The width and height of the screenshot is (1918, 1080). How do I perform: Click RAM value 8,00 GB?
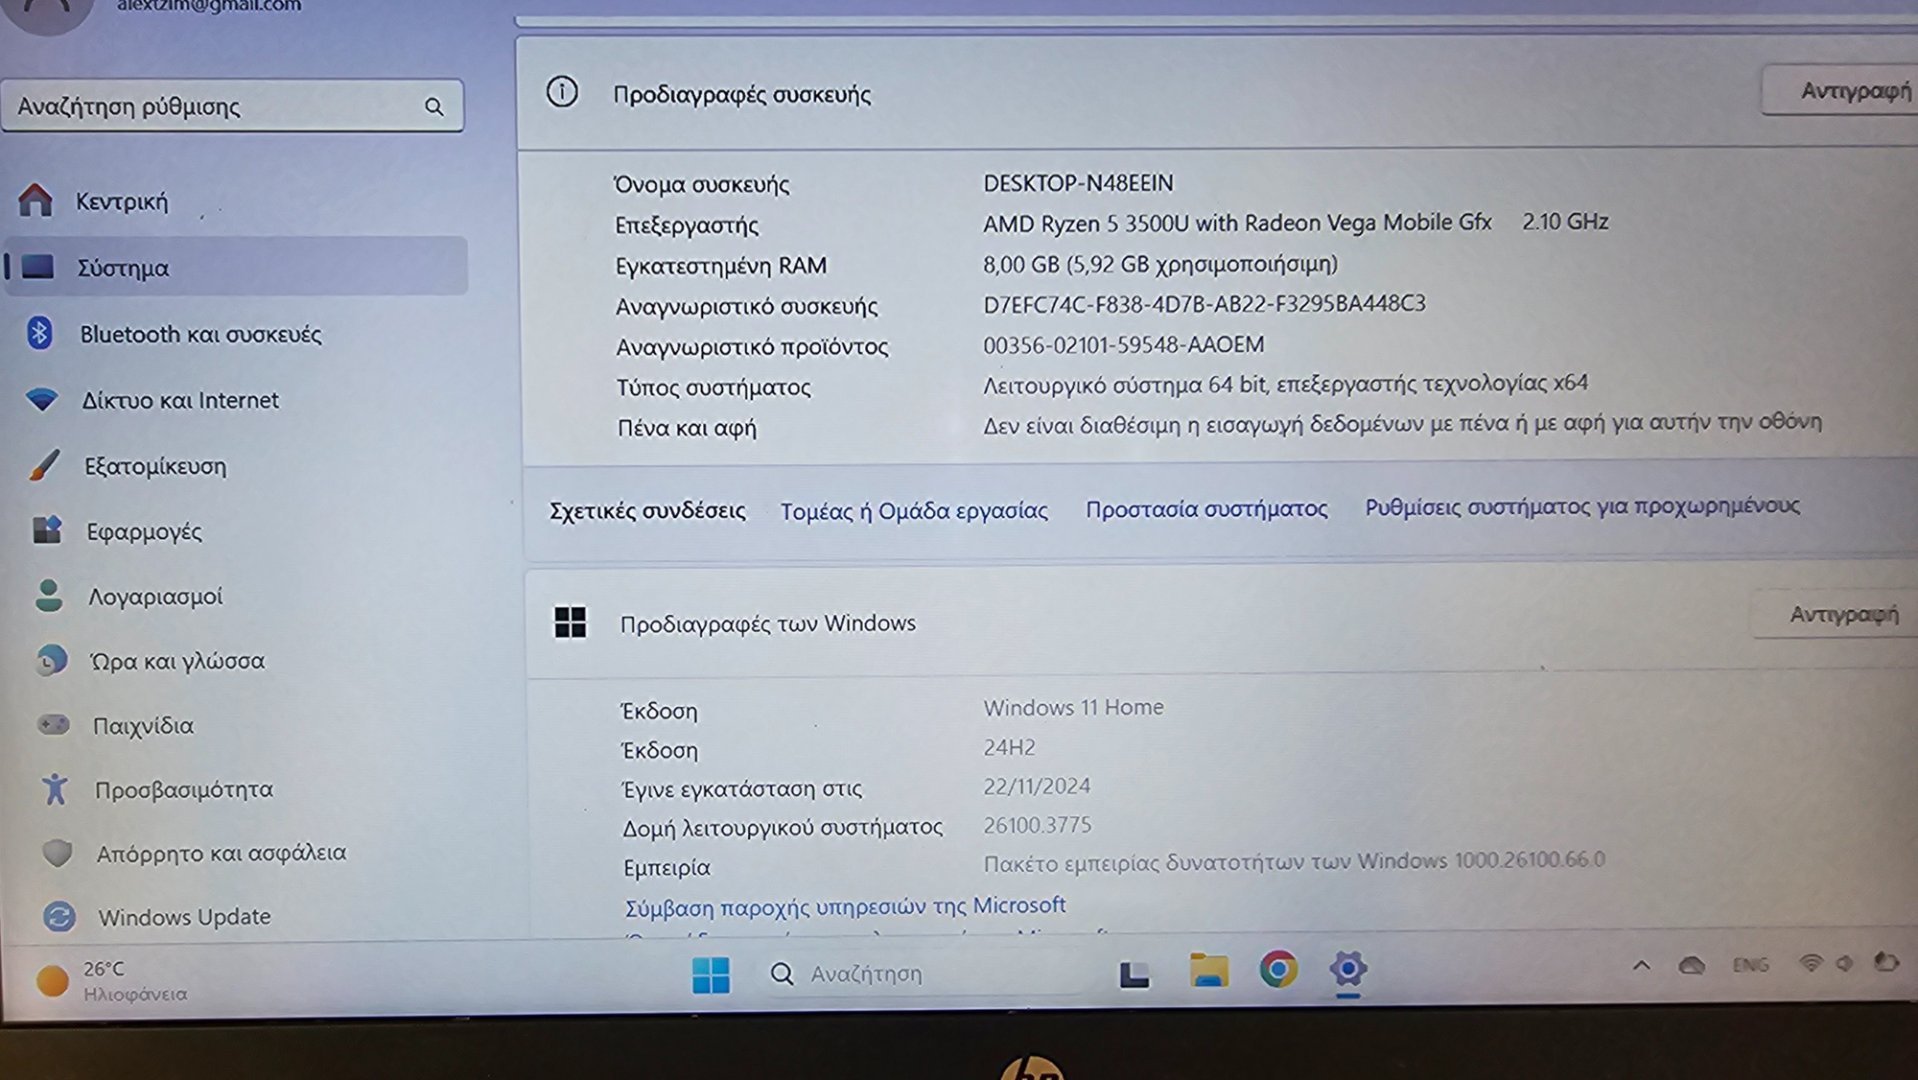(1160, 264)
